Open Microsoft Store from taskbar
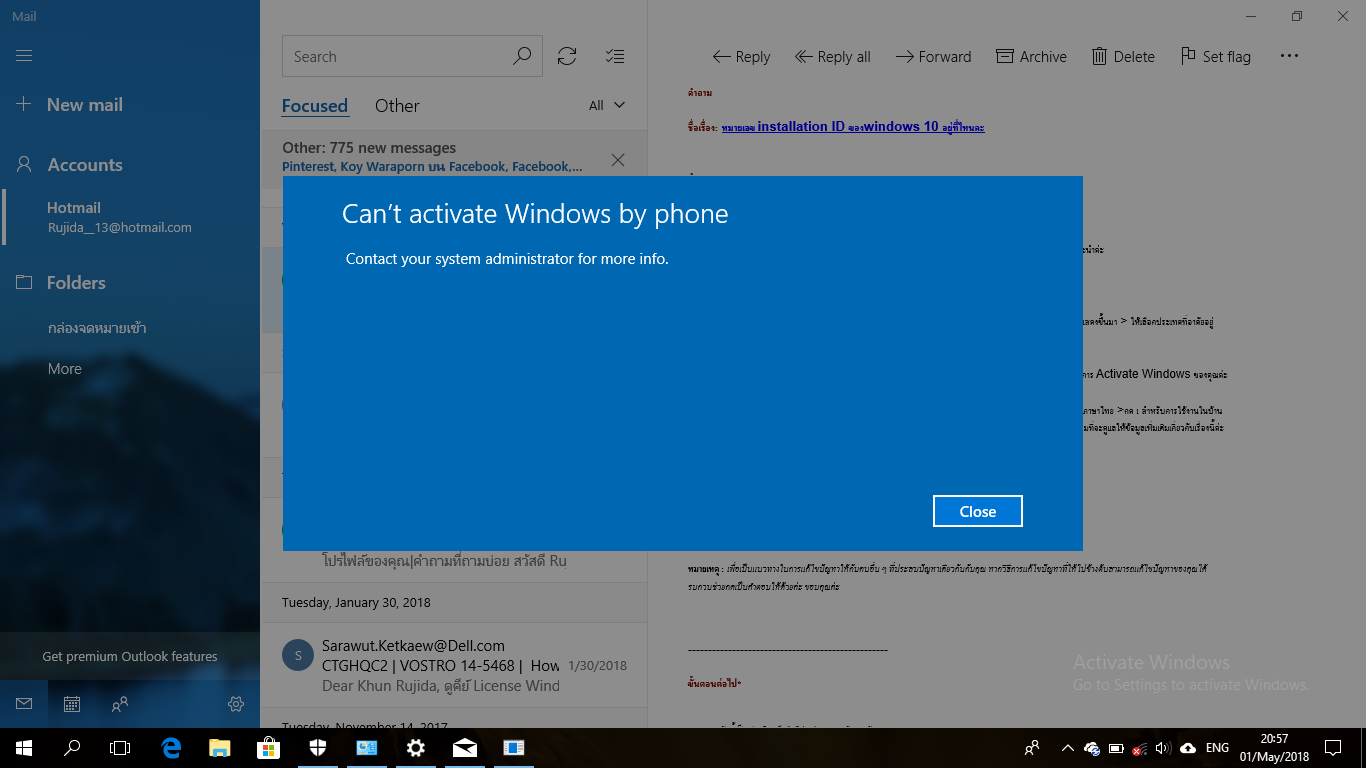Viewport: 1366px width, 768px height. pos(269,748)
